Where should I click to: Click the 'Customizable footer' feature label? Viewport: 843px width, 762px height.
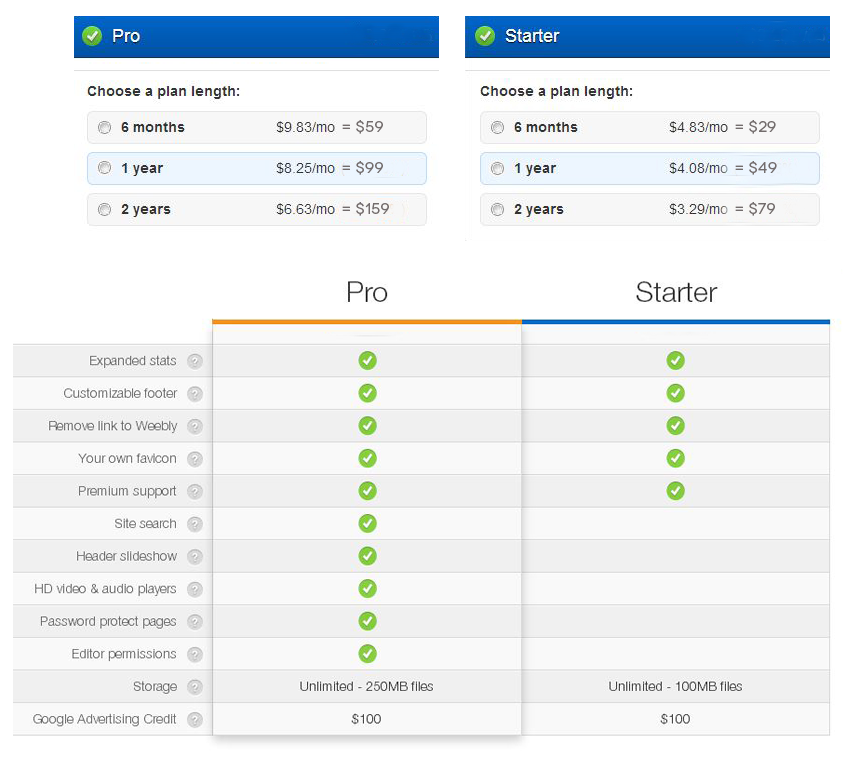pyautogui.click(x=120, y=393)
